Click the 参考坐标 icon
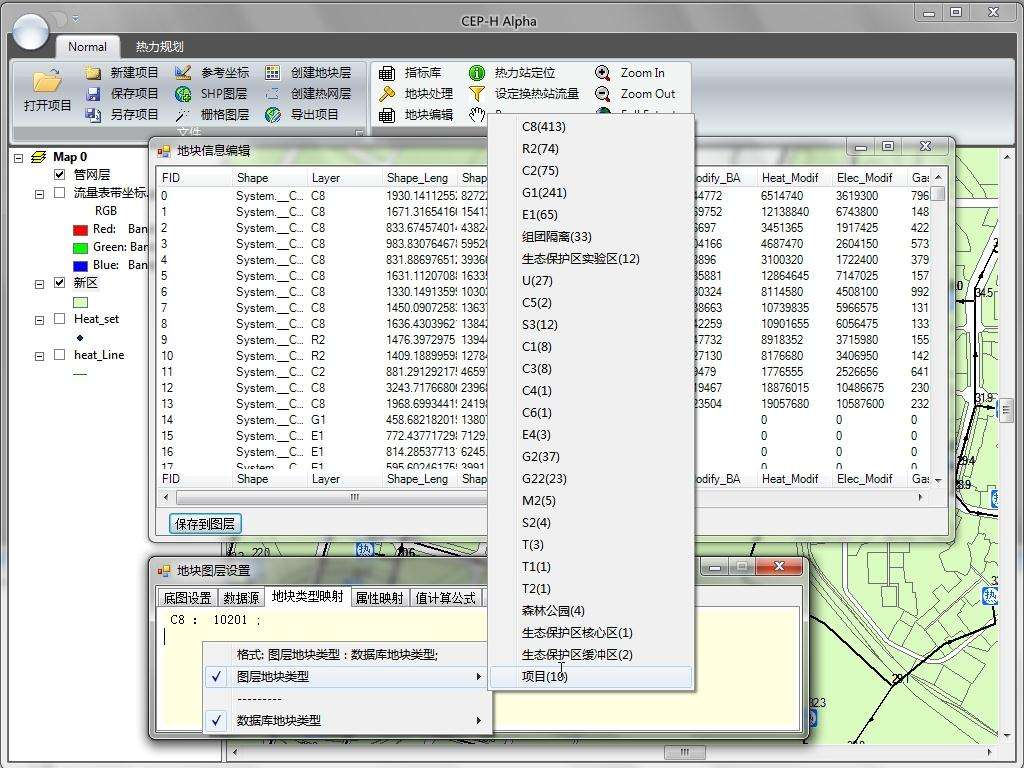This screenshot has width=1024, height=768. click(184, 72)
